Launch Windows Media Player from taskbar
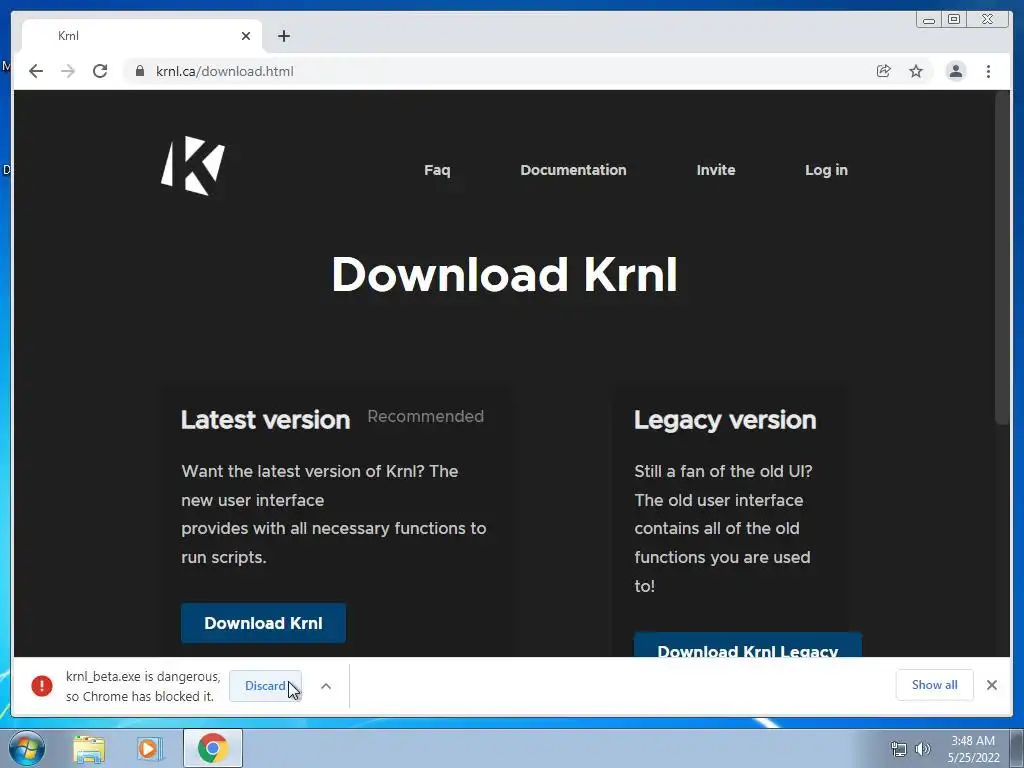This screenshot has height=768, width=1024. tap(150, 749)
